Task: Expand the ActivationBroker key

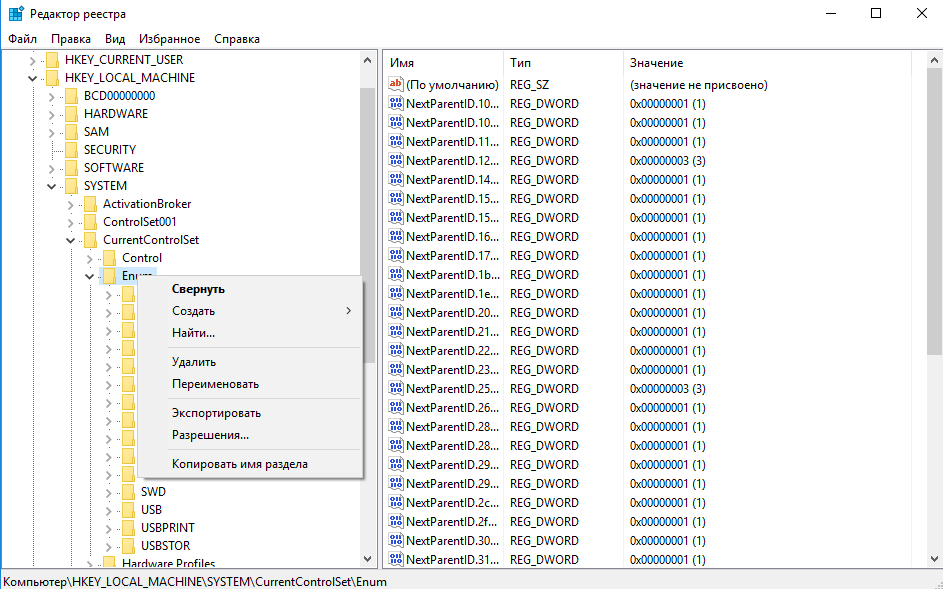Action: coord(71,204)
